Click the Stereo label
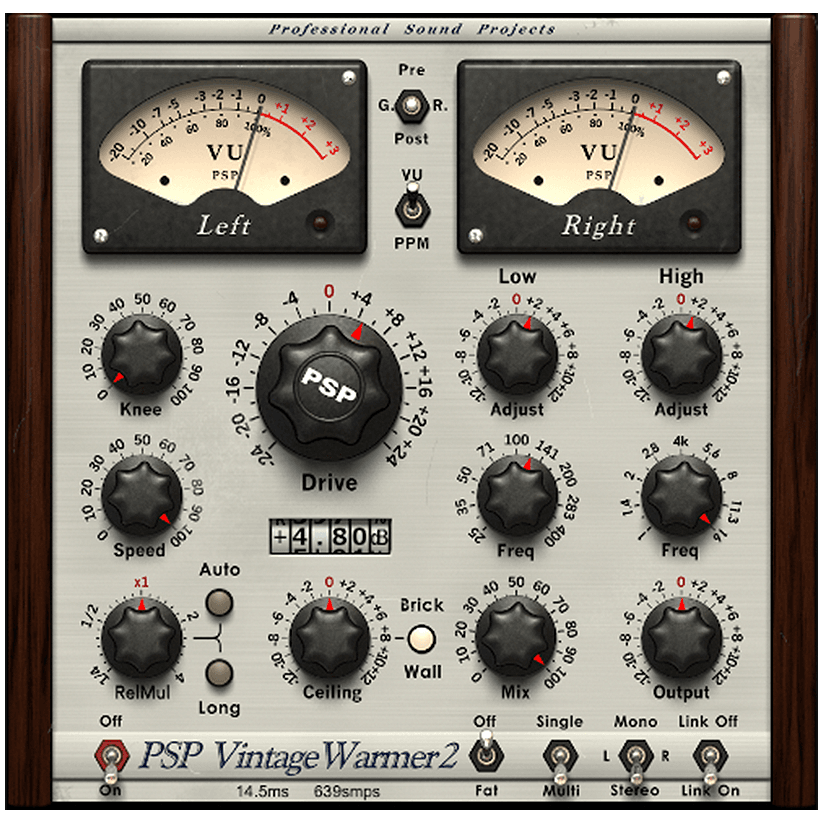 635,790
